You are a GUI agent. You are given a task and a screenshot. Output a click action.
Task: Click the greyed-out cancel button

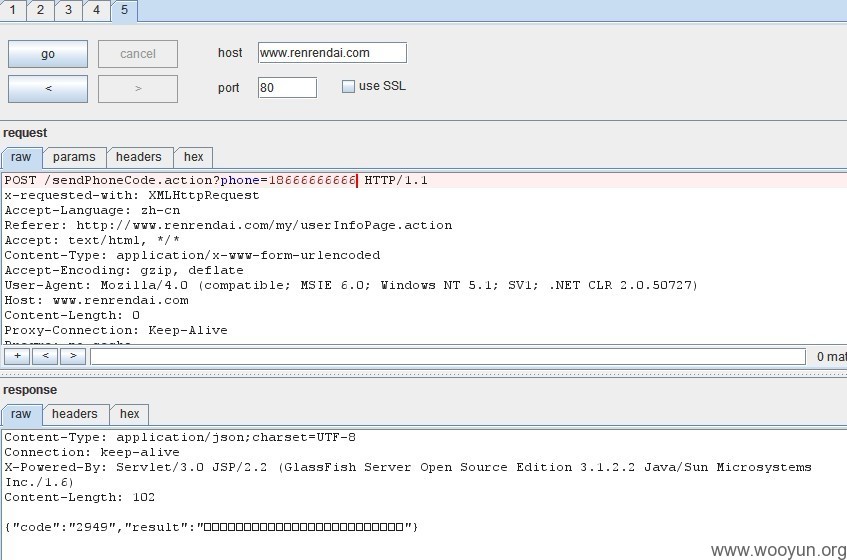(x=138, y=54)
